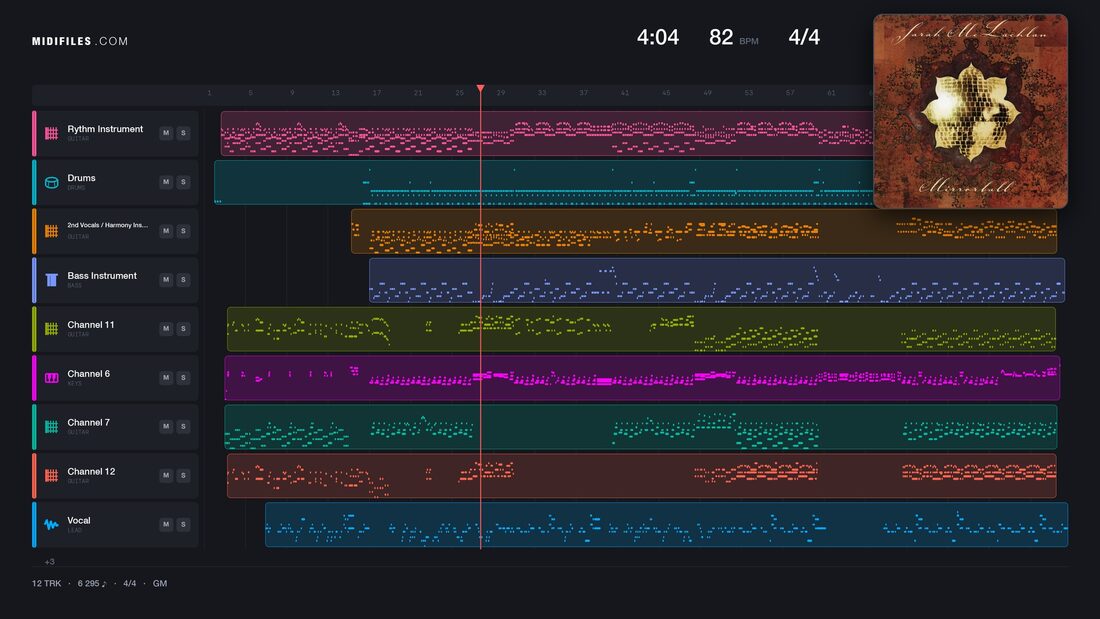
Task: Click the 12 TRK status bar entry
Action: (x=46, y=583)
